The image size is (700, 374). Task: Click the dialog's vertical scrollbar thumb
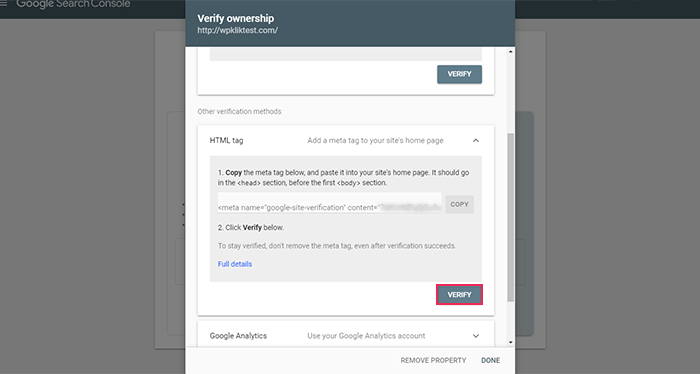[x=511, y=217]
